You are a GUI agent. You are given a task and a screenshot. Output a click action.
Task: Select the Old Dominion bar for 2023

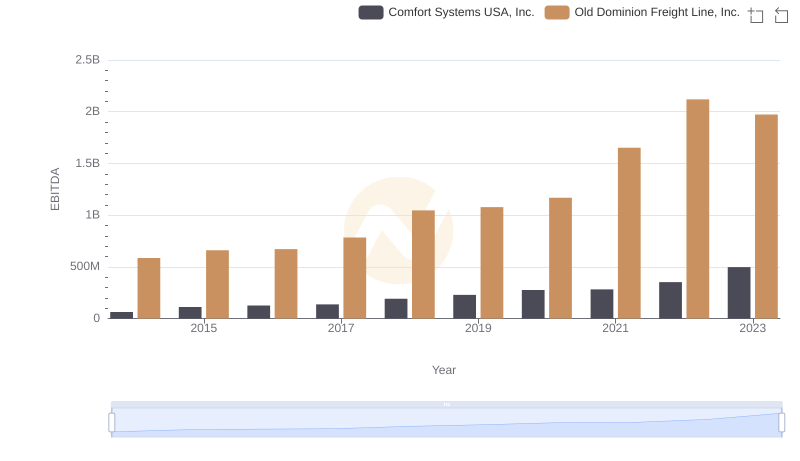click(766, 217)
